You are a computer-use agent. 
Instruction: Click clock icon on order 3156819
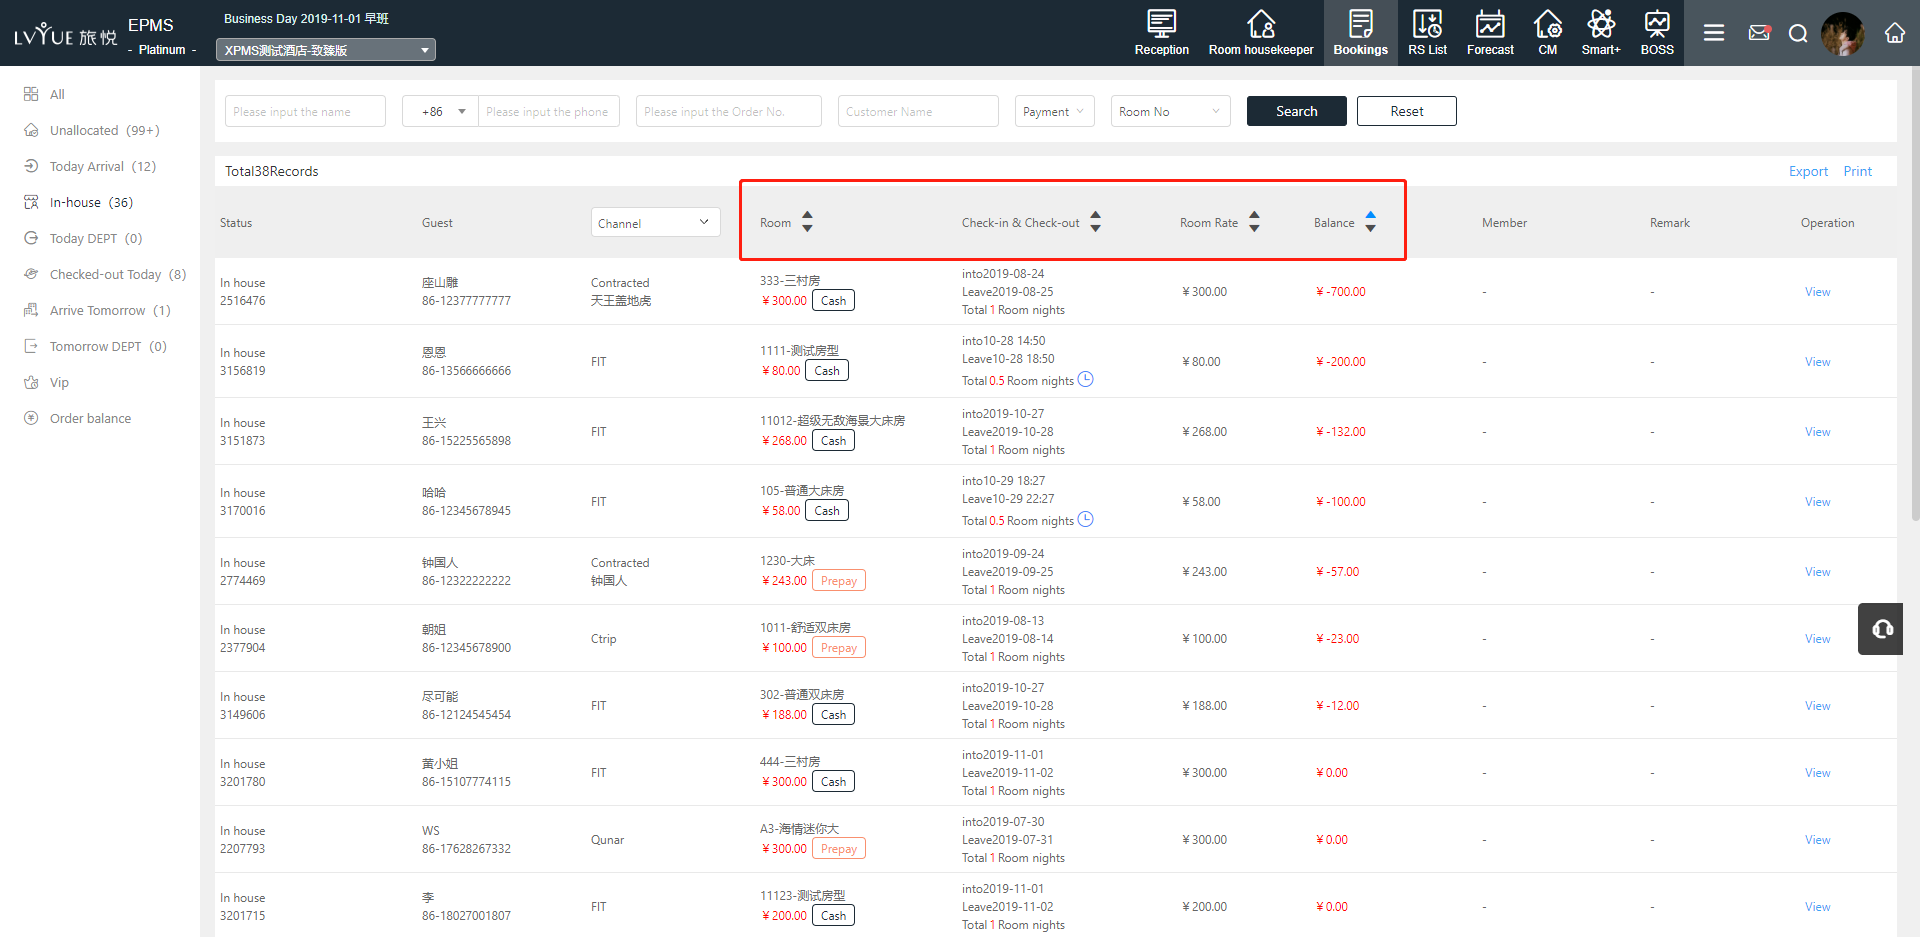coord(1085,379)
